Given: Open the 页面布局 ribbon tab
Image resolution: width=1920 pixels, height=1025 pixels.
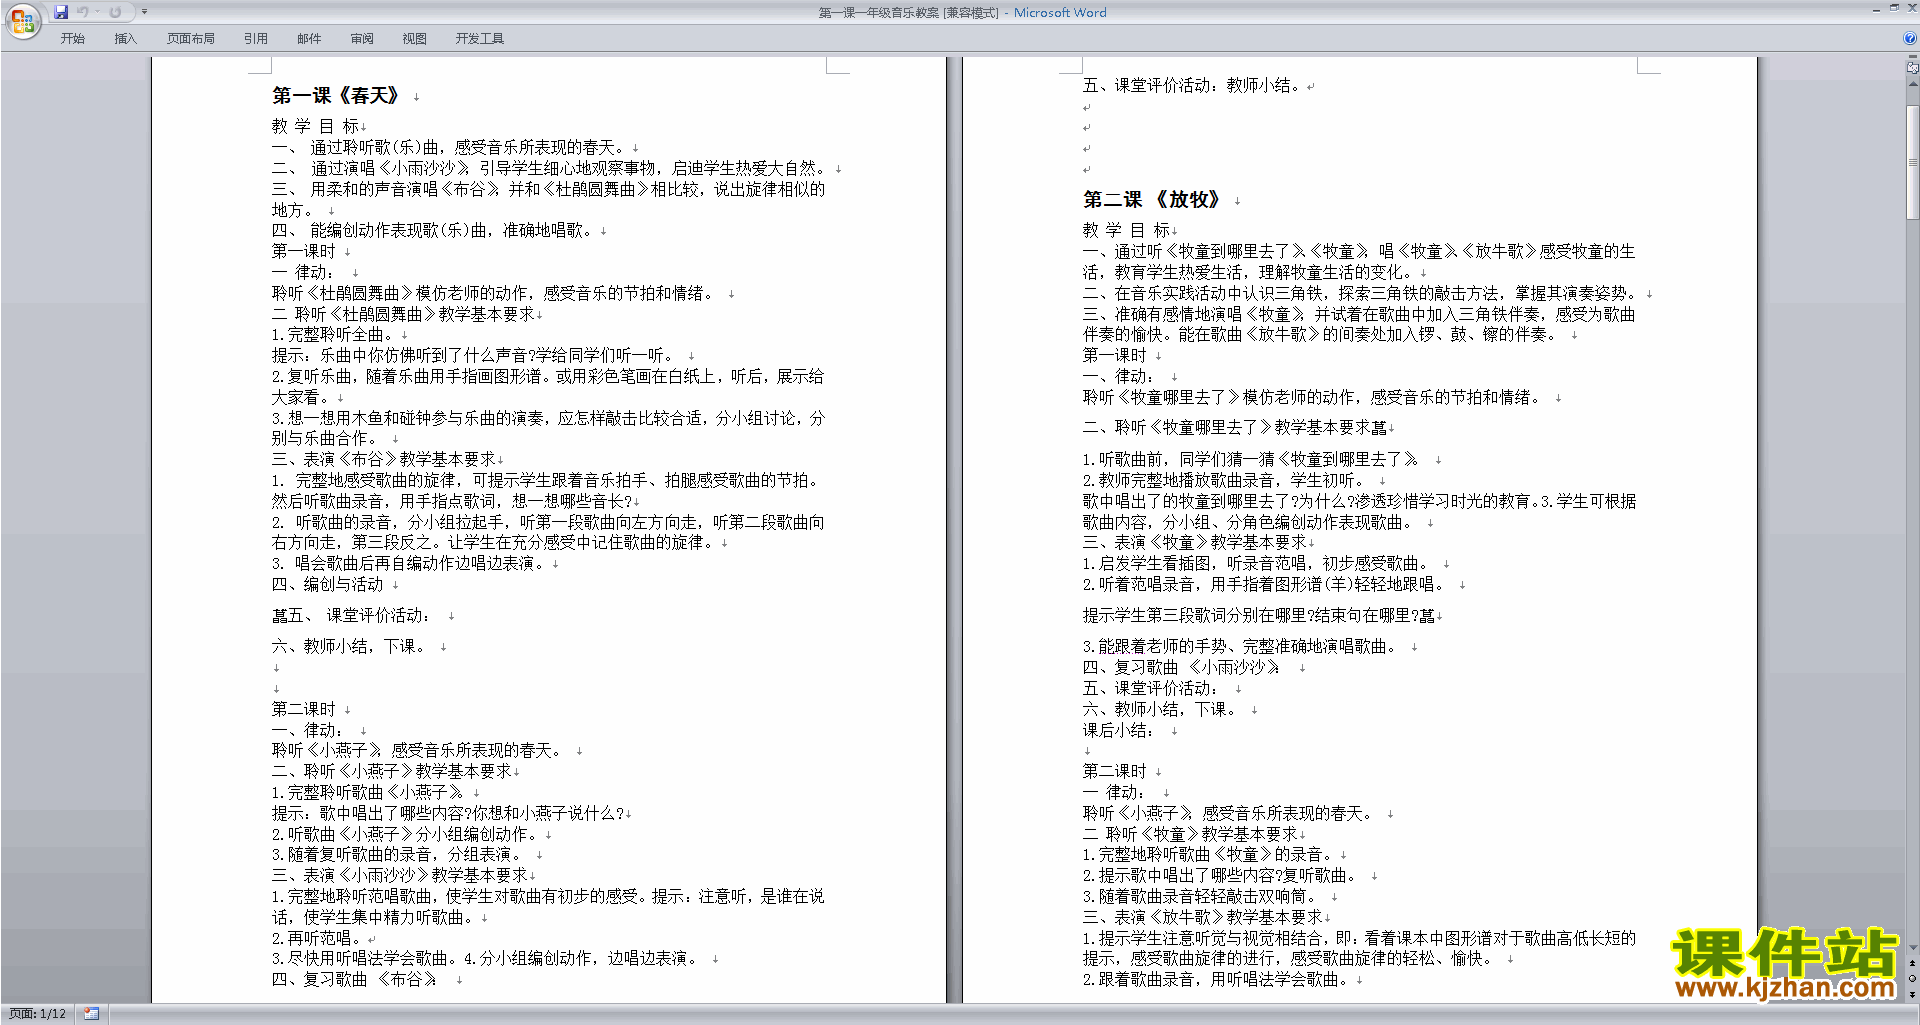Looking at the screenshot, I should tap(190, 39).
